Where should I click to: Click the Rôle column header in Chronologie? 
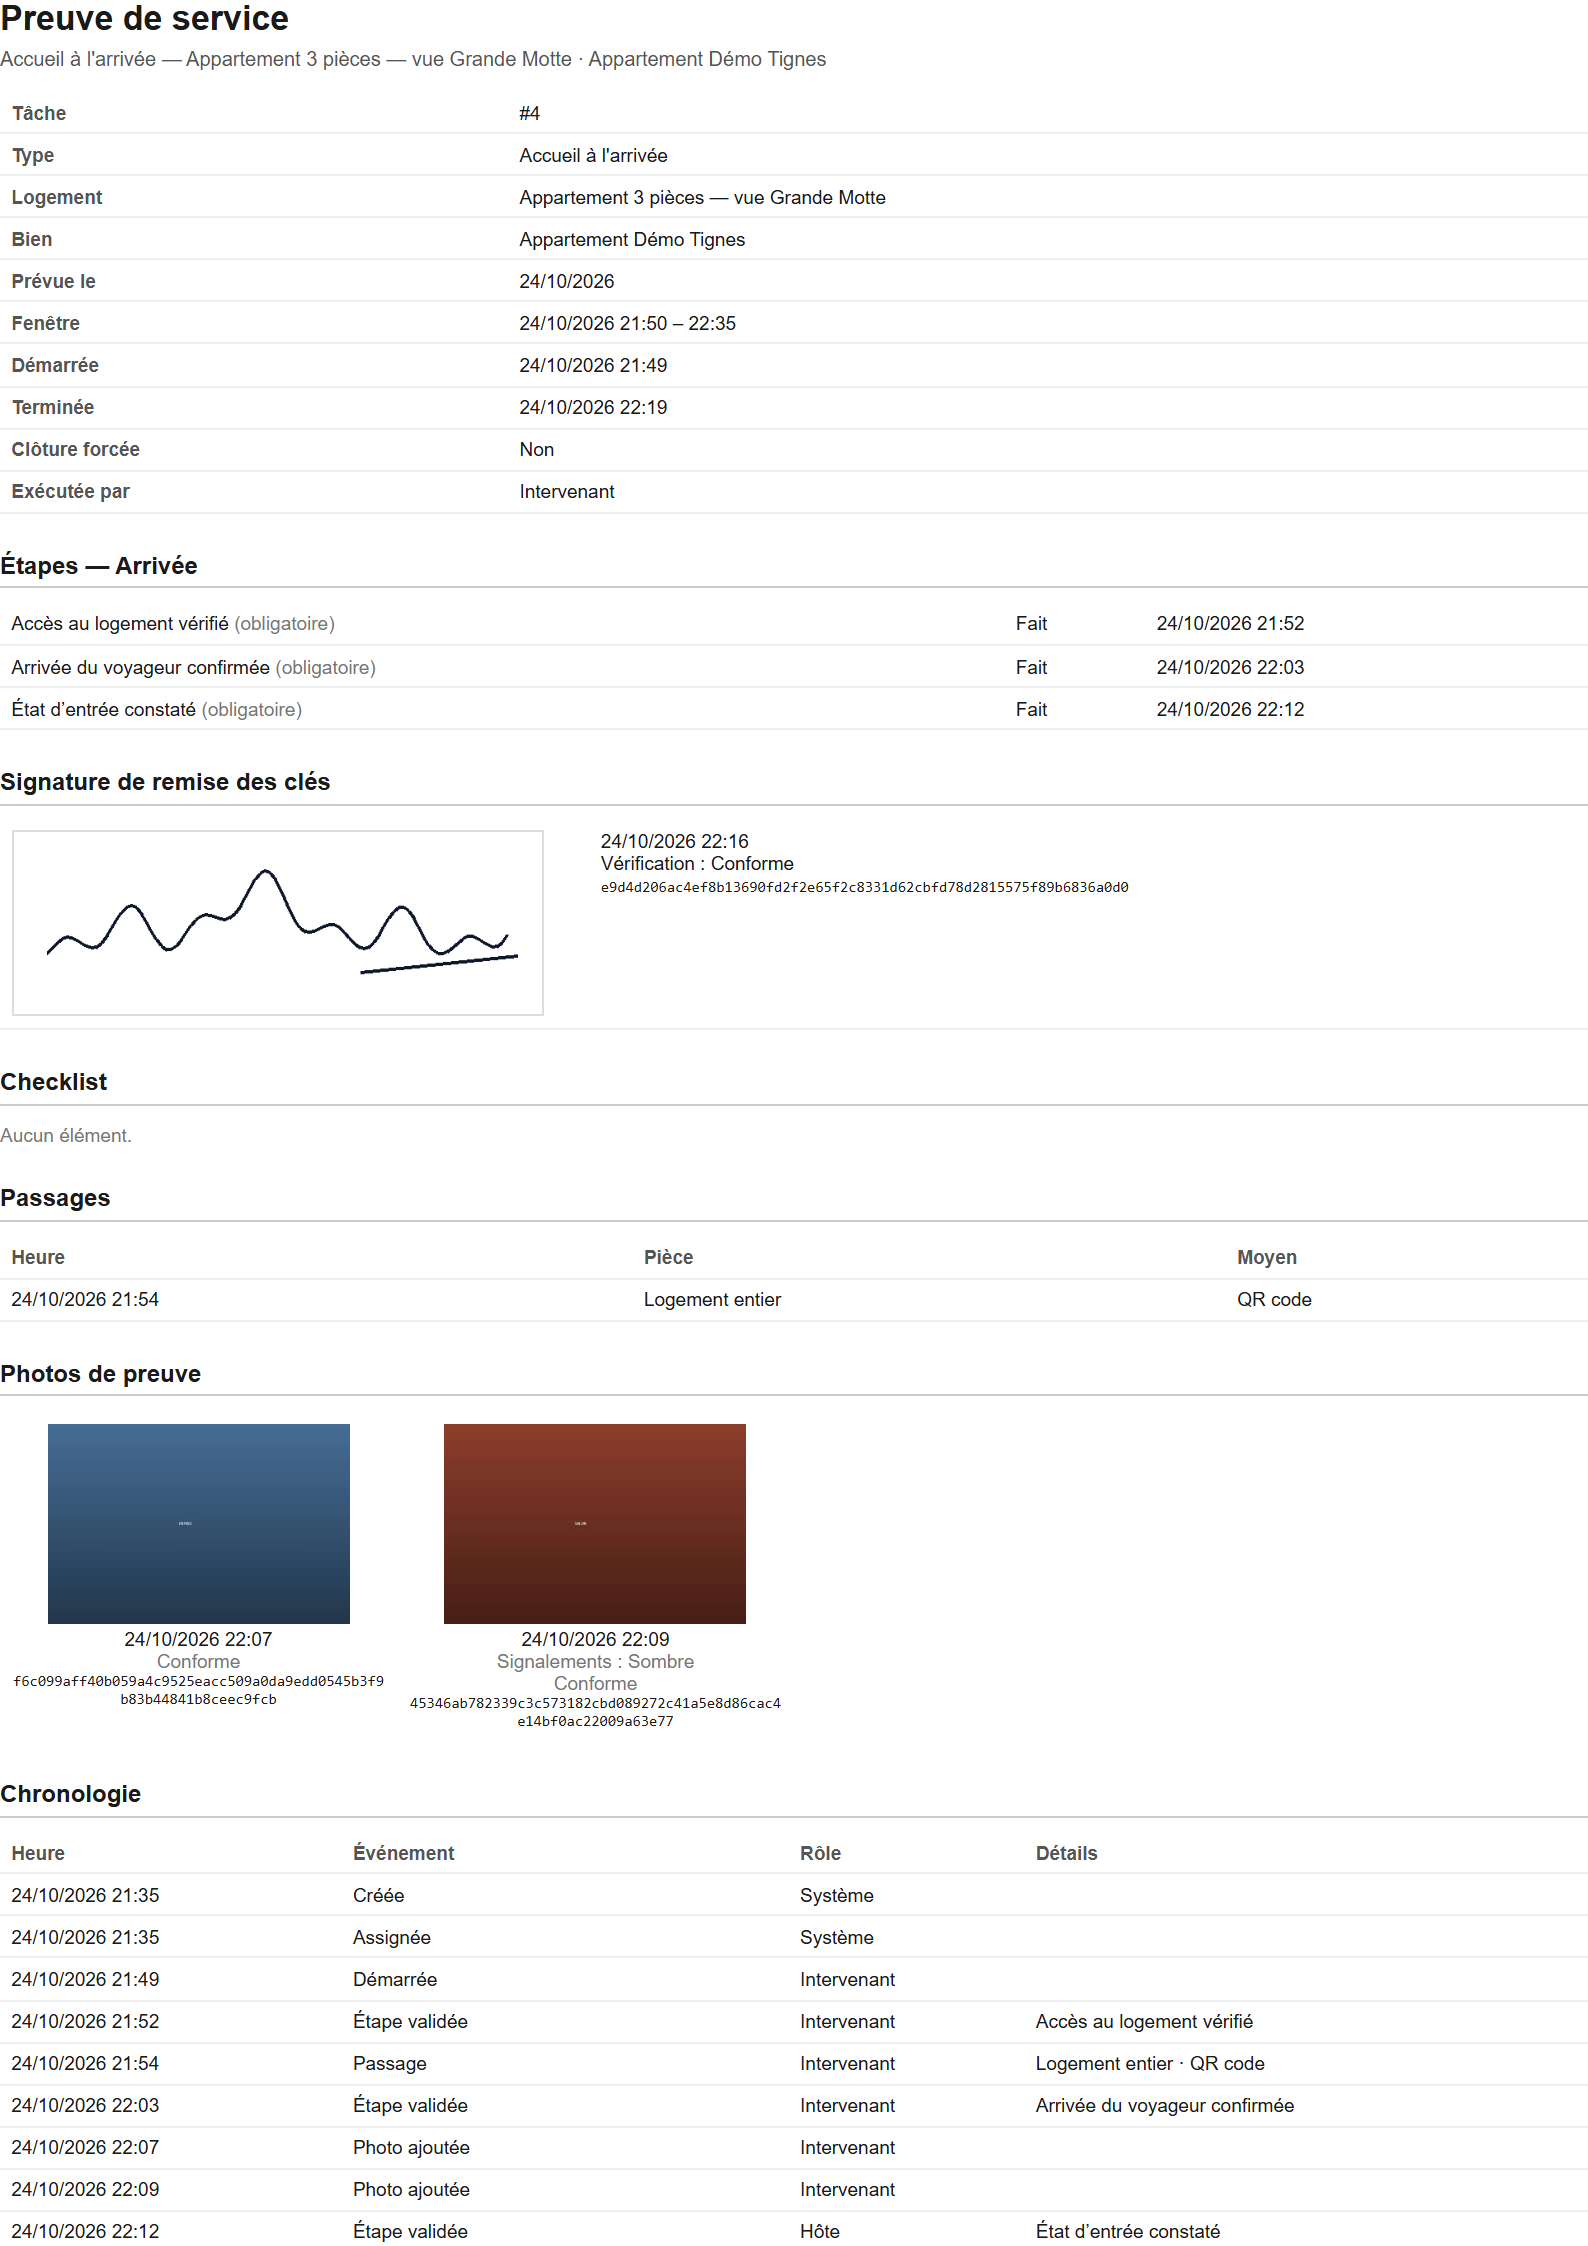click(x=820, y=1853)
